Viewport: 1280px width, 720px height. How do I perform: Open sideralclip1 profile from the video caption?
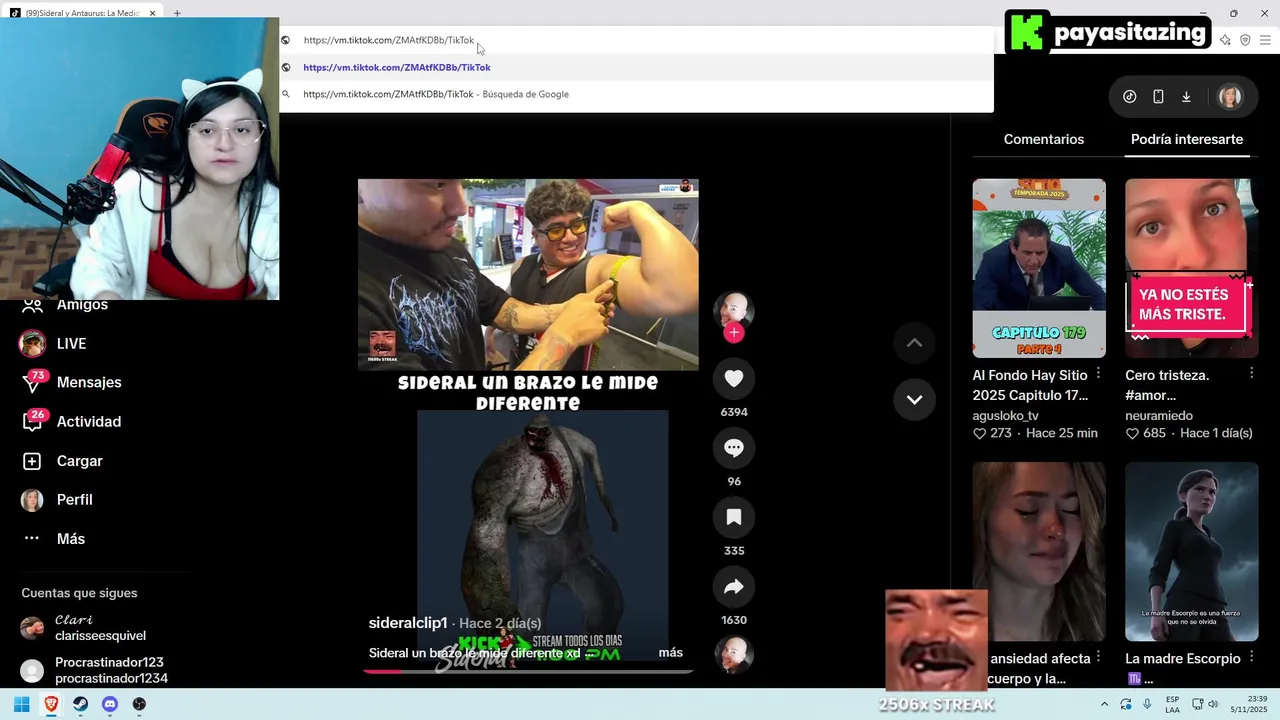coord(408,623)
